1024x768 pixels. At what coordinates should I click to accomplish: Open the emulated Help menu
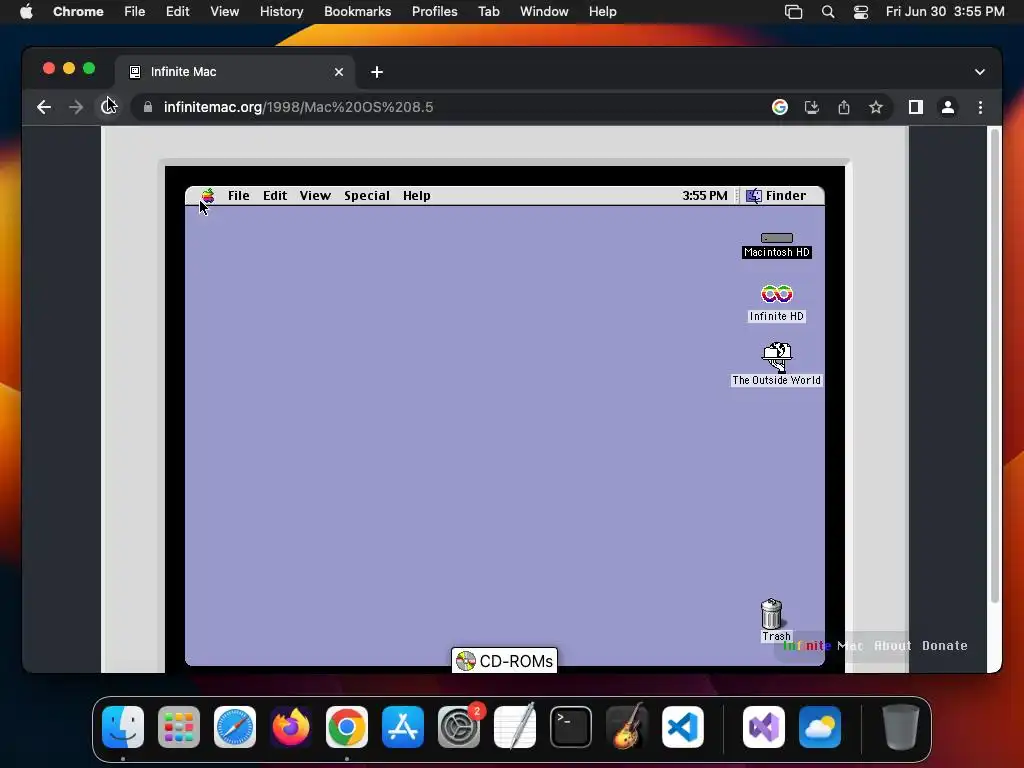(416, 195)
